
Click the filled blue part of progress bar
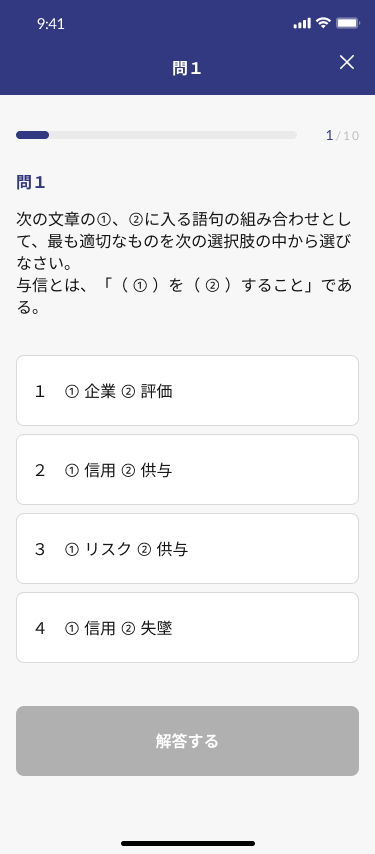click(33, 135)
